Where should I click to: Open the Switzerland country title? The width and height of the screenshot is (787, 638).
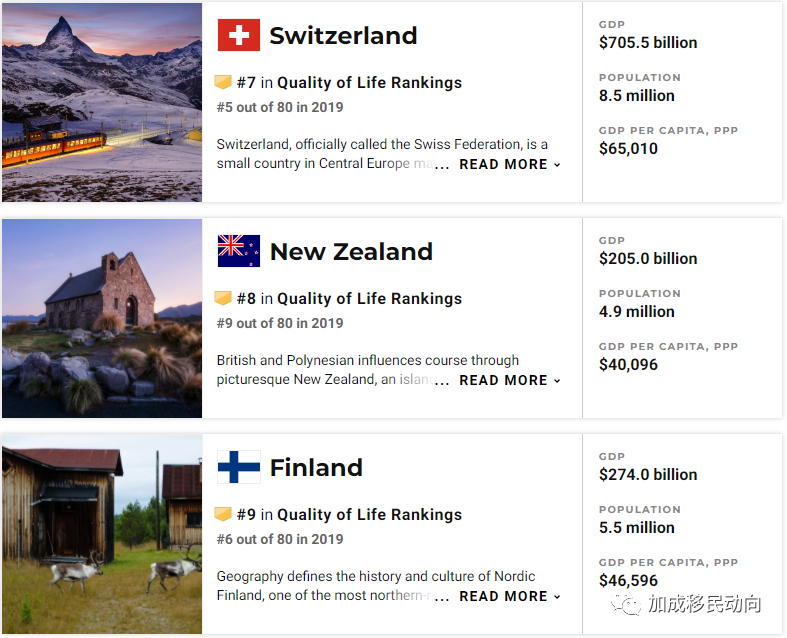pyautogui.click(x=343, y=36)
